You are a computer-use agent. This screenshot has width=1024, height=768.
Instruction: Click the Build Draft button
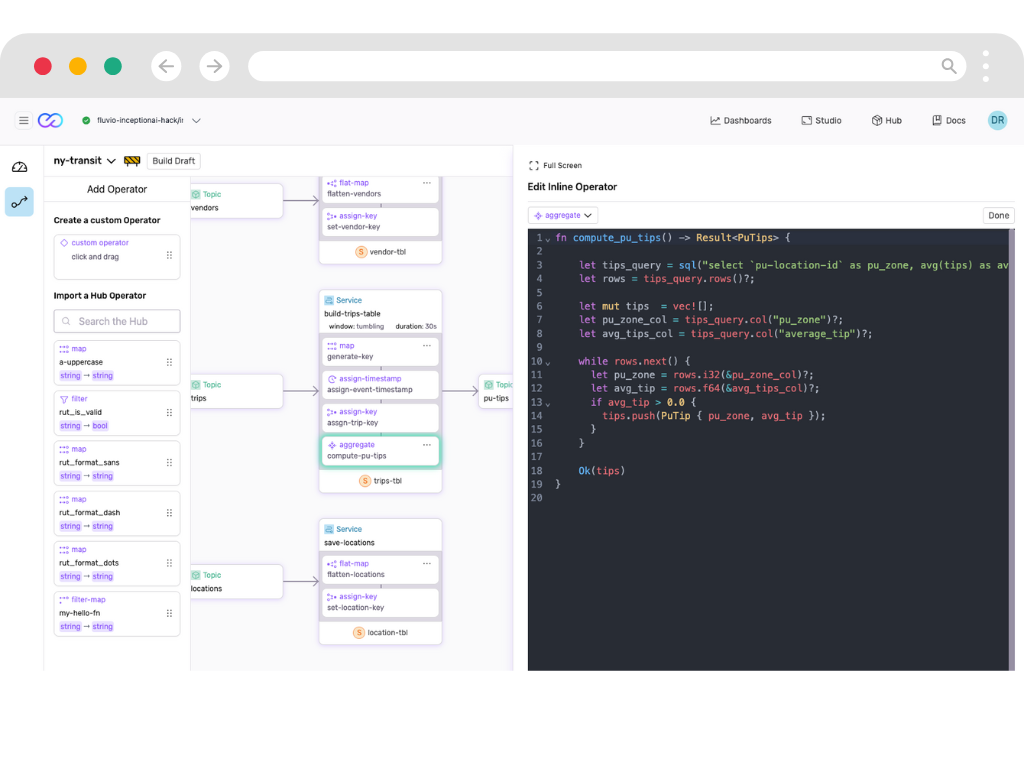(x=174, y=161)
